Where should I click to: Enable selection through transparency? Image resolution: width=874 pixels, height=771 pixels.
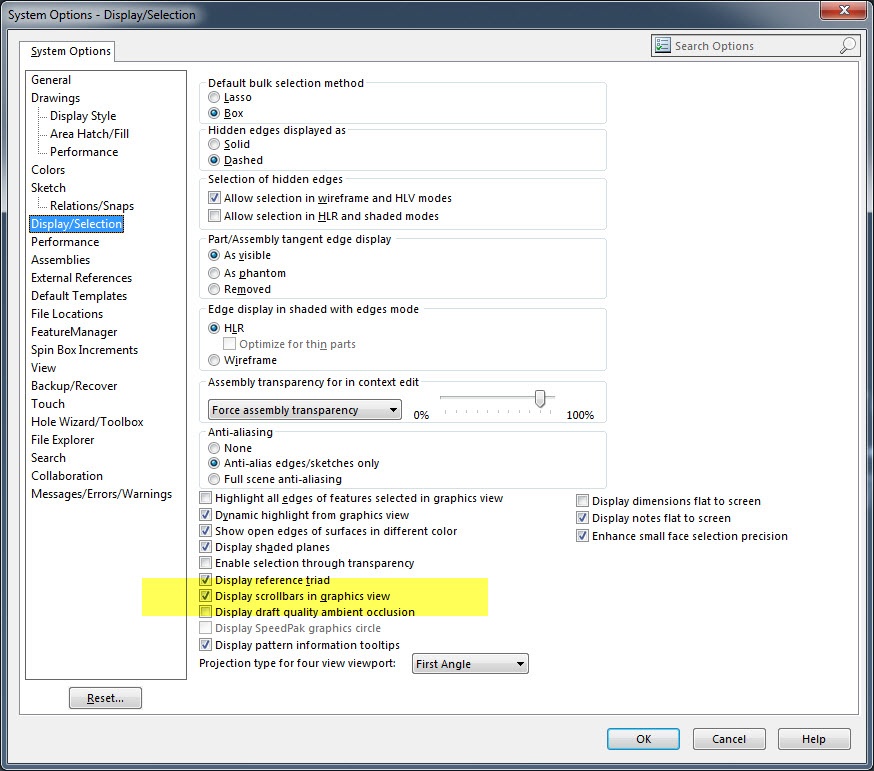(x=206, y=563)
